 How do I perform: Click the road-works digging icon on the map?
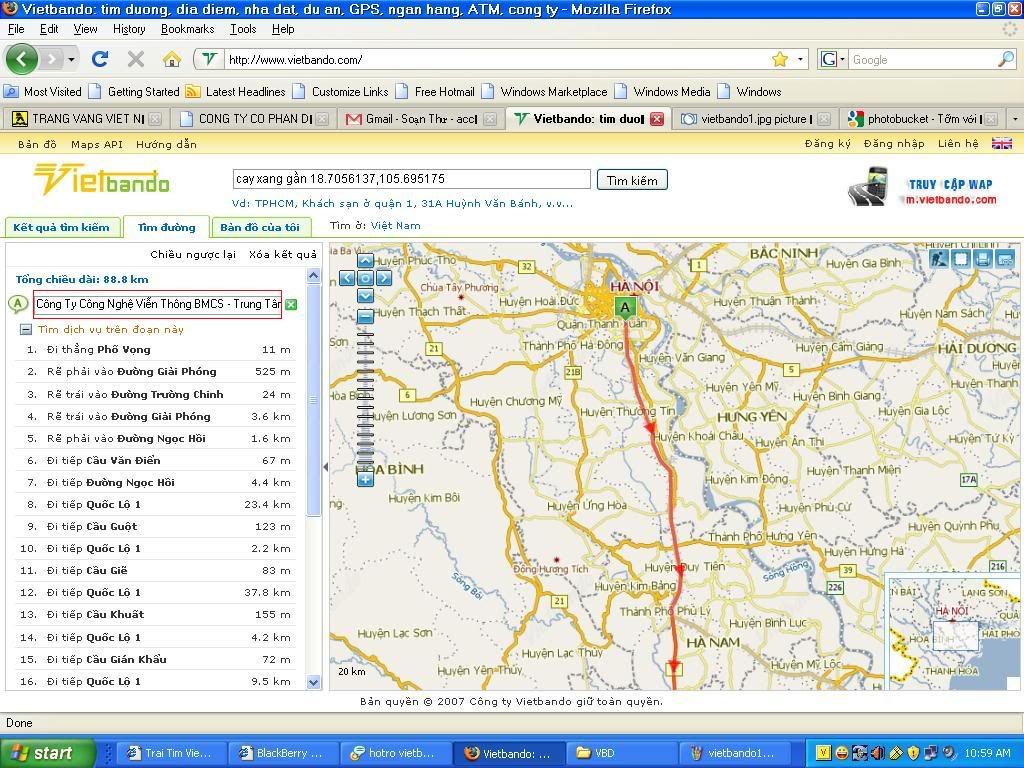[x=939, y=259]
